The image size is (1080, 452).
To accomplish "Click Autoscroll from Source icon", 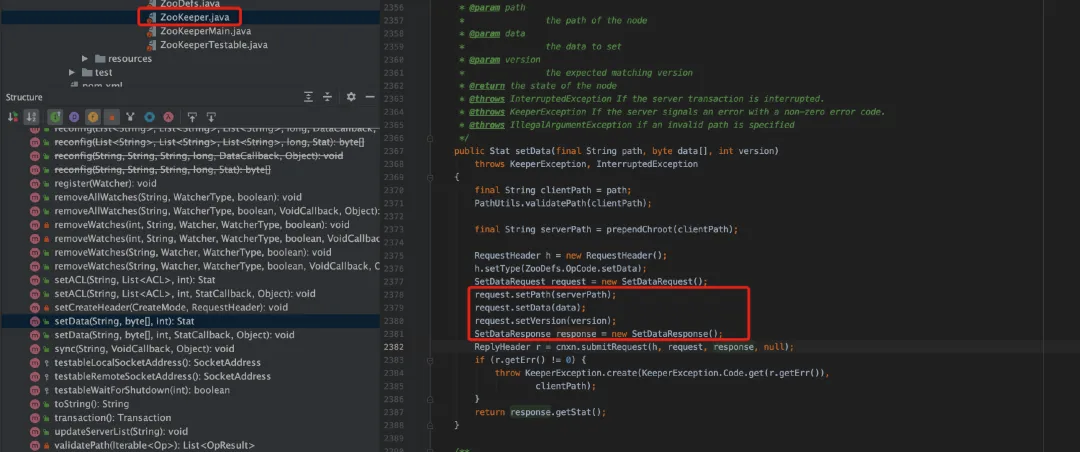I will click(x=211, y=117).
